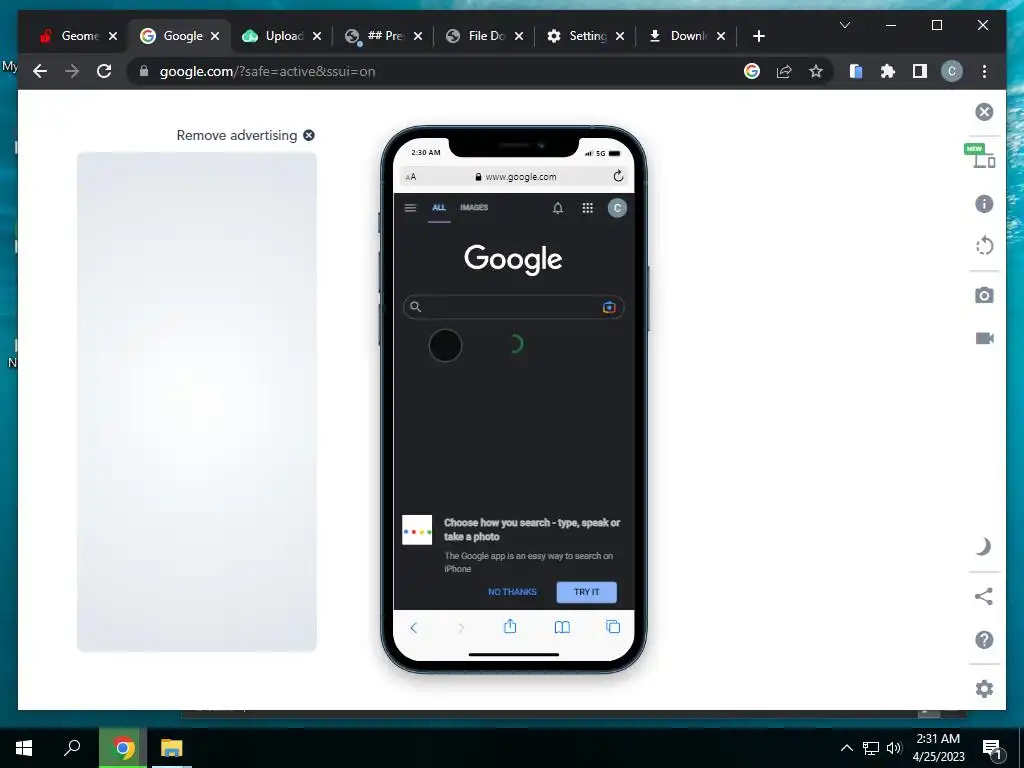Take a screenshot with the camera icon

coord(984,295)
